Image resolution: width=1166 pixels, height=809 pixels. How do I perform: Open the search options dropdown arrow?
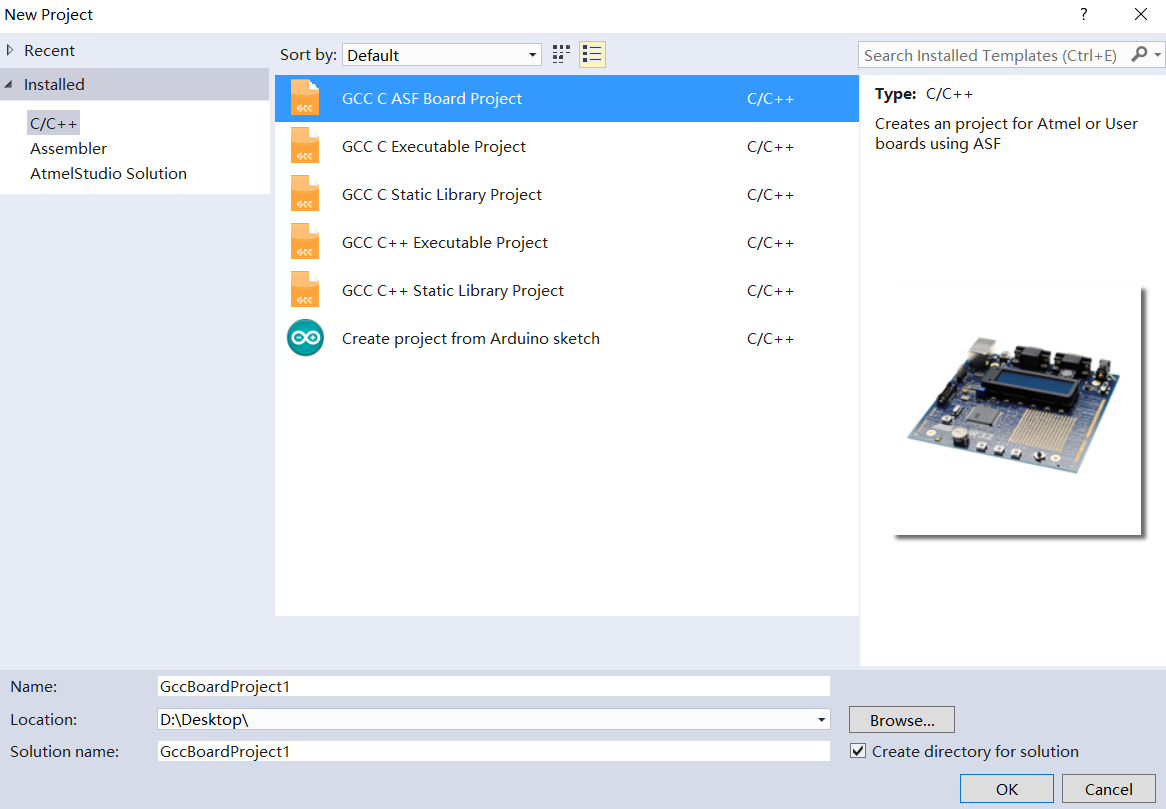1157,54
